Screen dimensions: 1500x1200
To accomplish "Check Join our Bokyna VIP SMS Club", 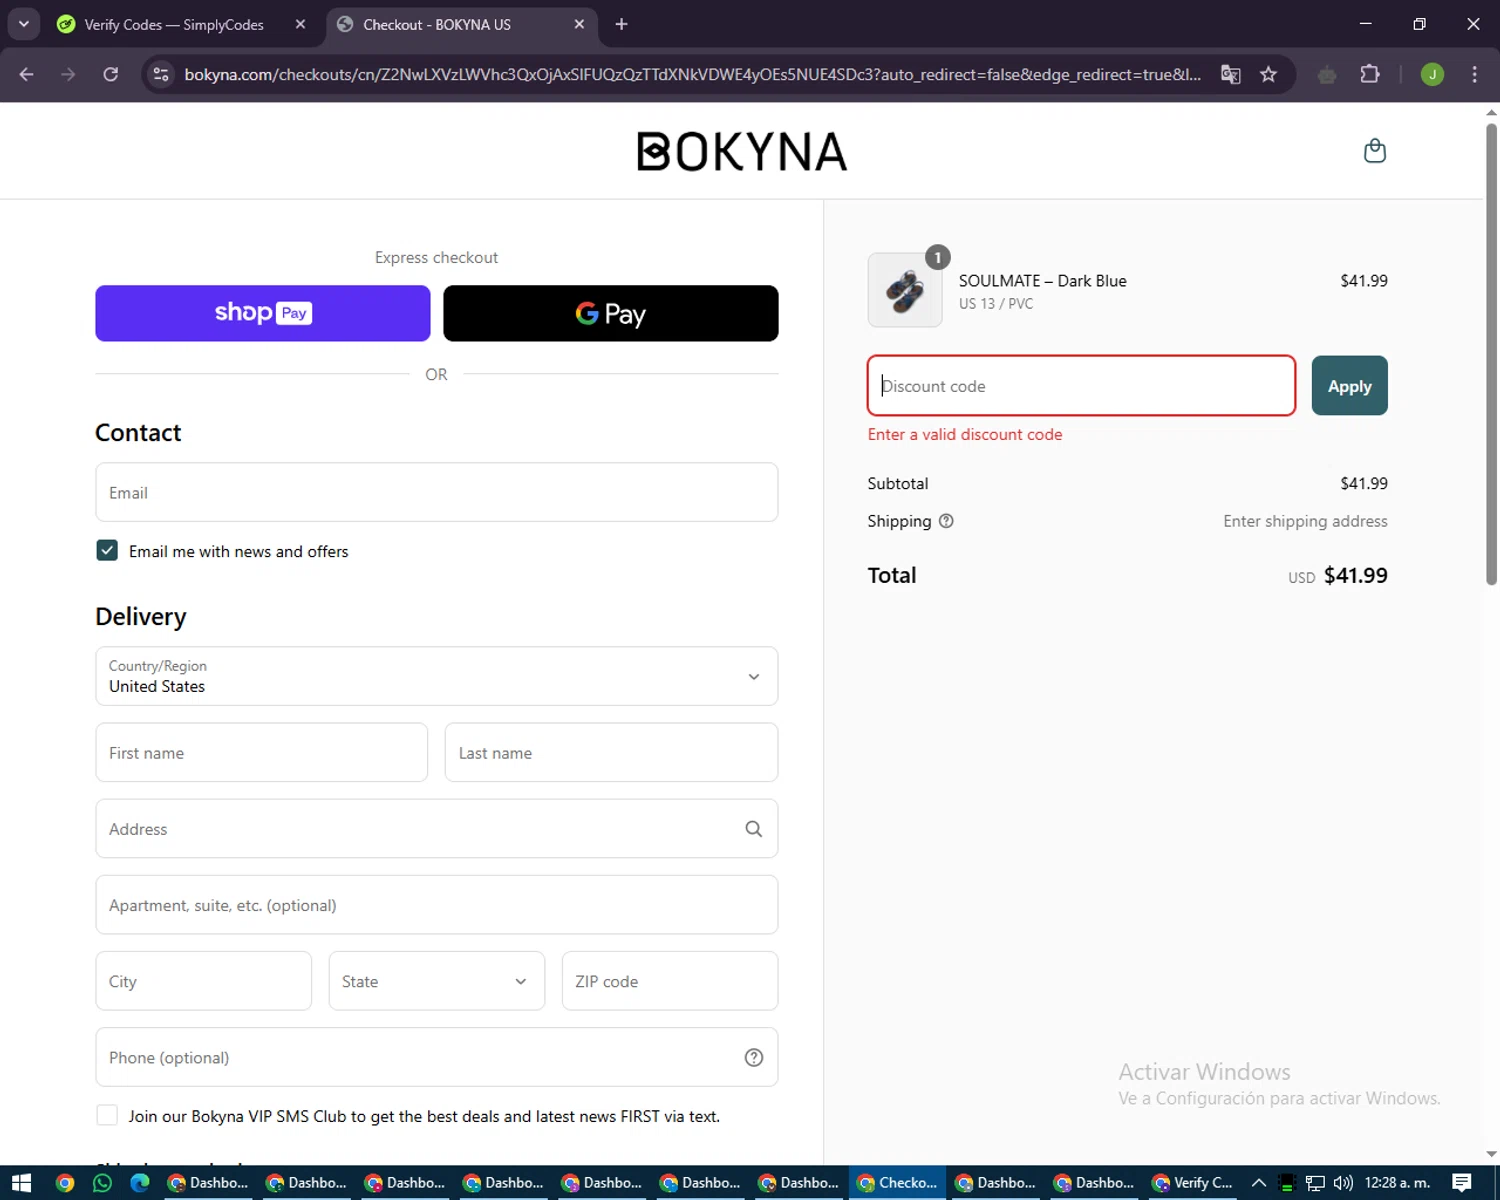I will pos(107,1115).
